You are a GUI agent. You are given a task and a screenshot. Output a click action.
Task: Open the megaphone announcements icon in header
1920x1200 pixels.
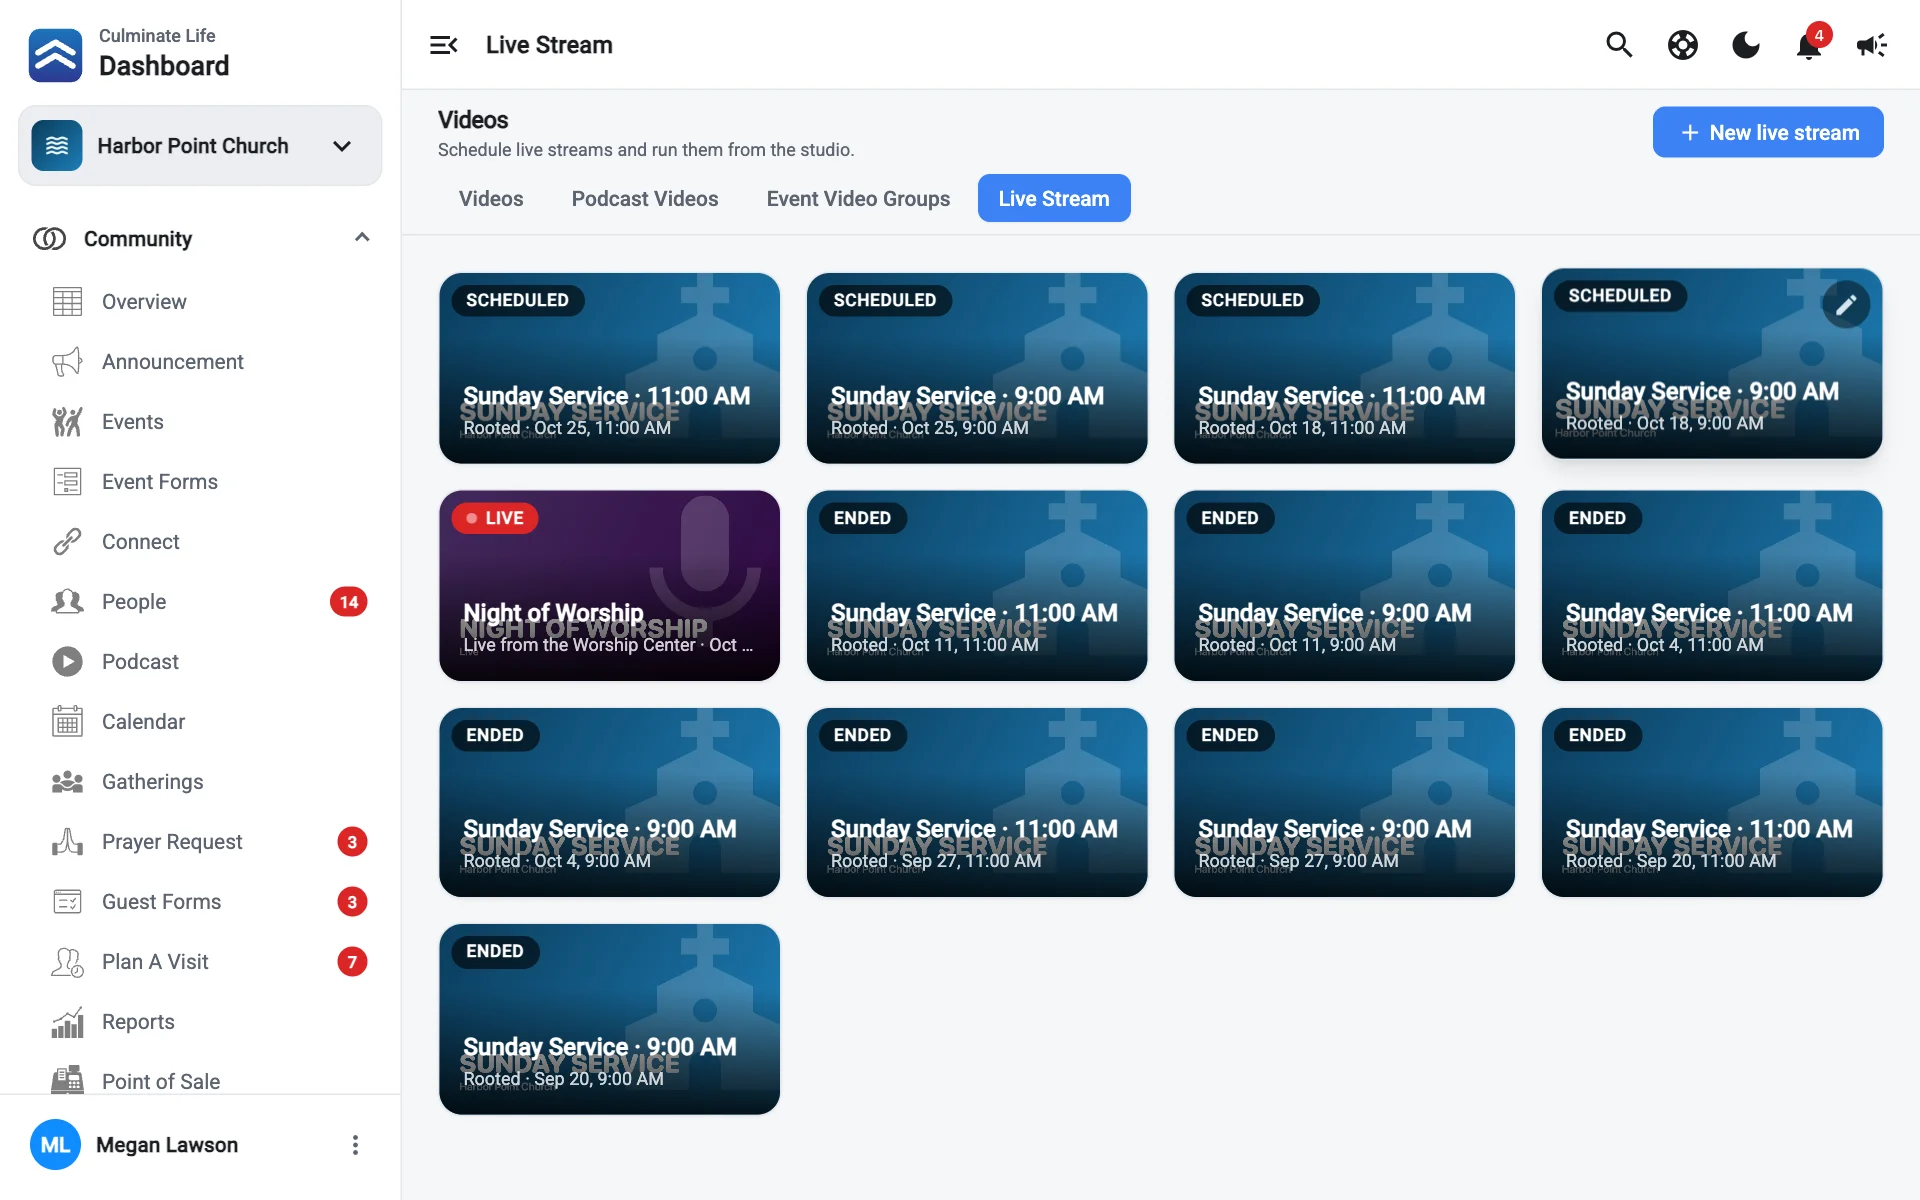coord(1871,45)
